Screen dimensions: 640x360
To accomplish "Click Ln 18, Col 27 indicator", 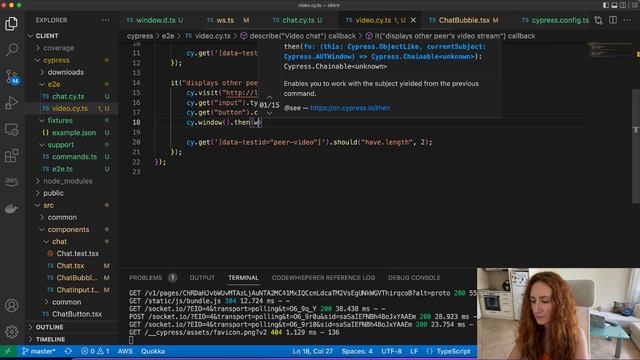I will coord(313,351).
